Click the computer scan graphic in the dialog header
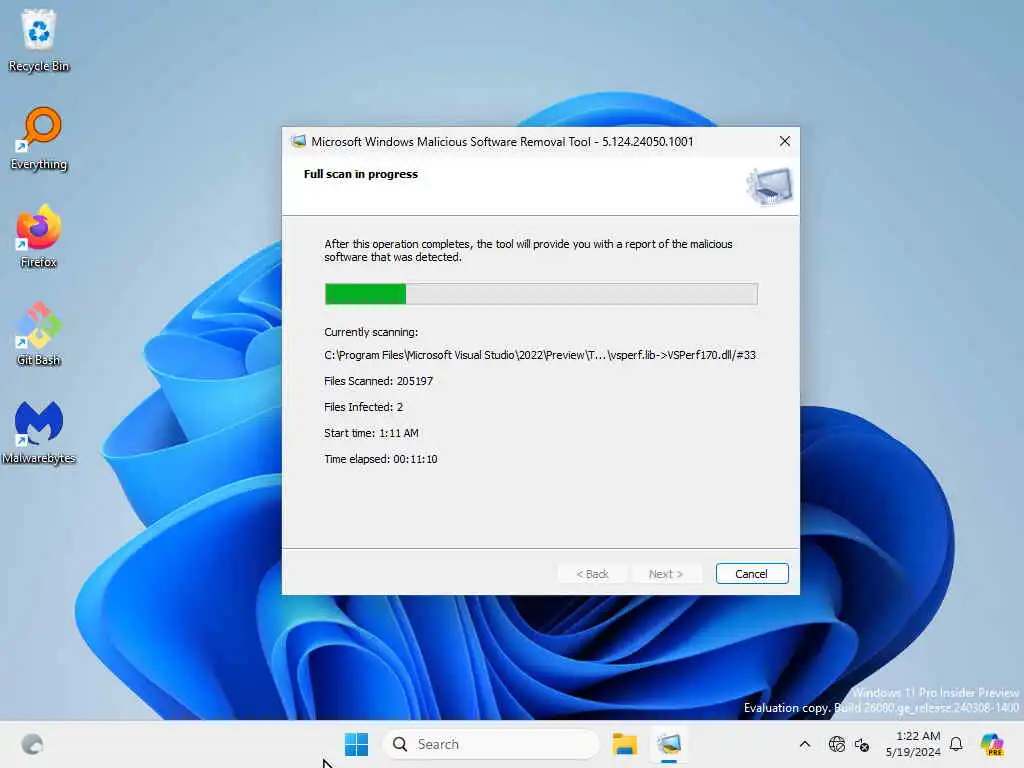Viewport: 1024px width, 768px height. point(769,186)
